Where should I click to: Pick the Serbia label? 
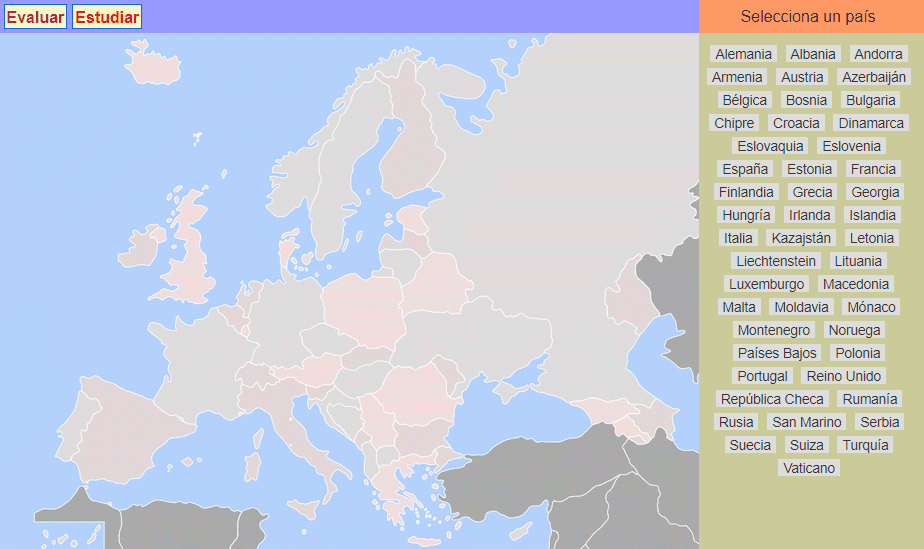(879, 421)
